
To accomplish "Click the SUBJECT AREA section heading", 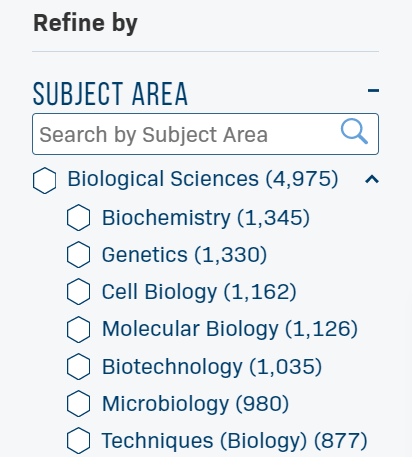I will [110, 94].
